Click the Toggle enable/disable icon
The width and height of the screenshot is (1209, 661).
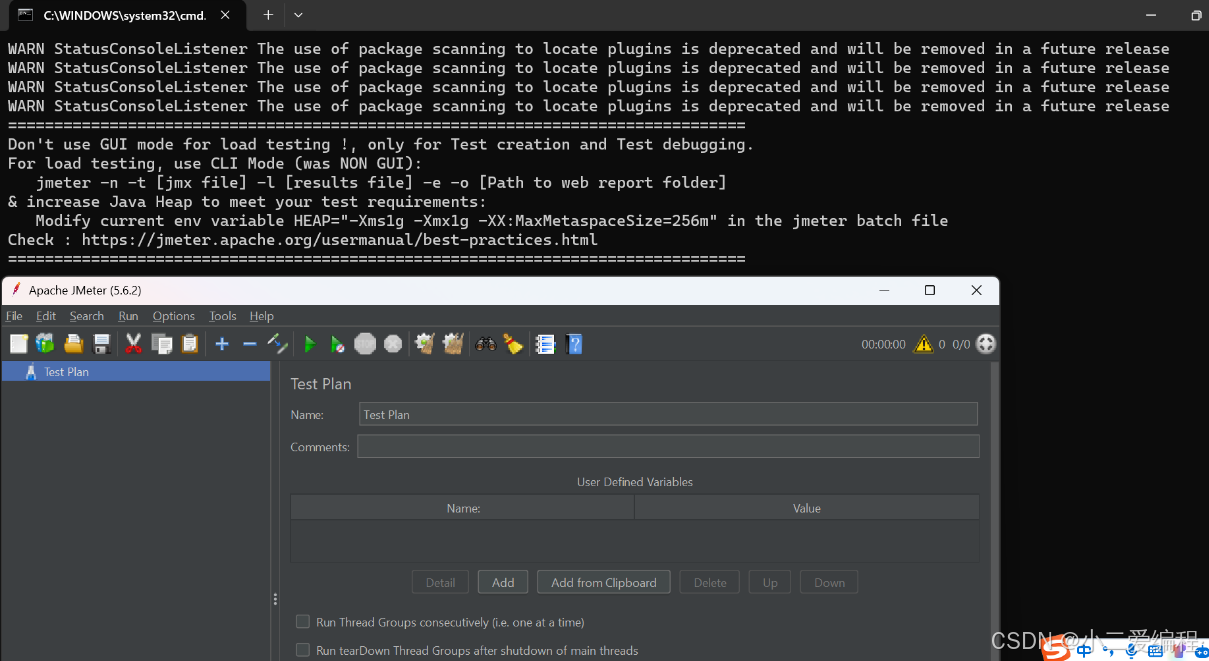pos(278,344)
